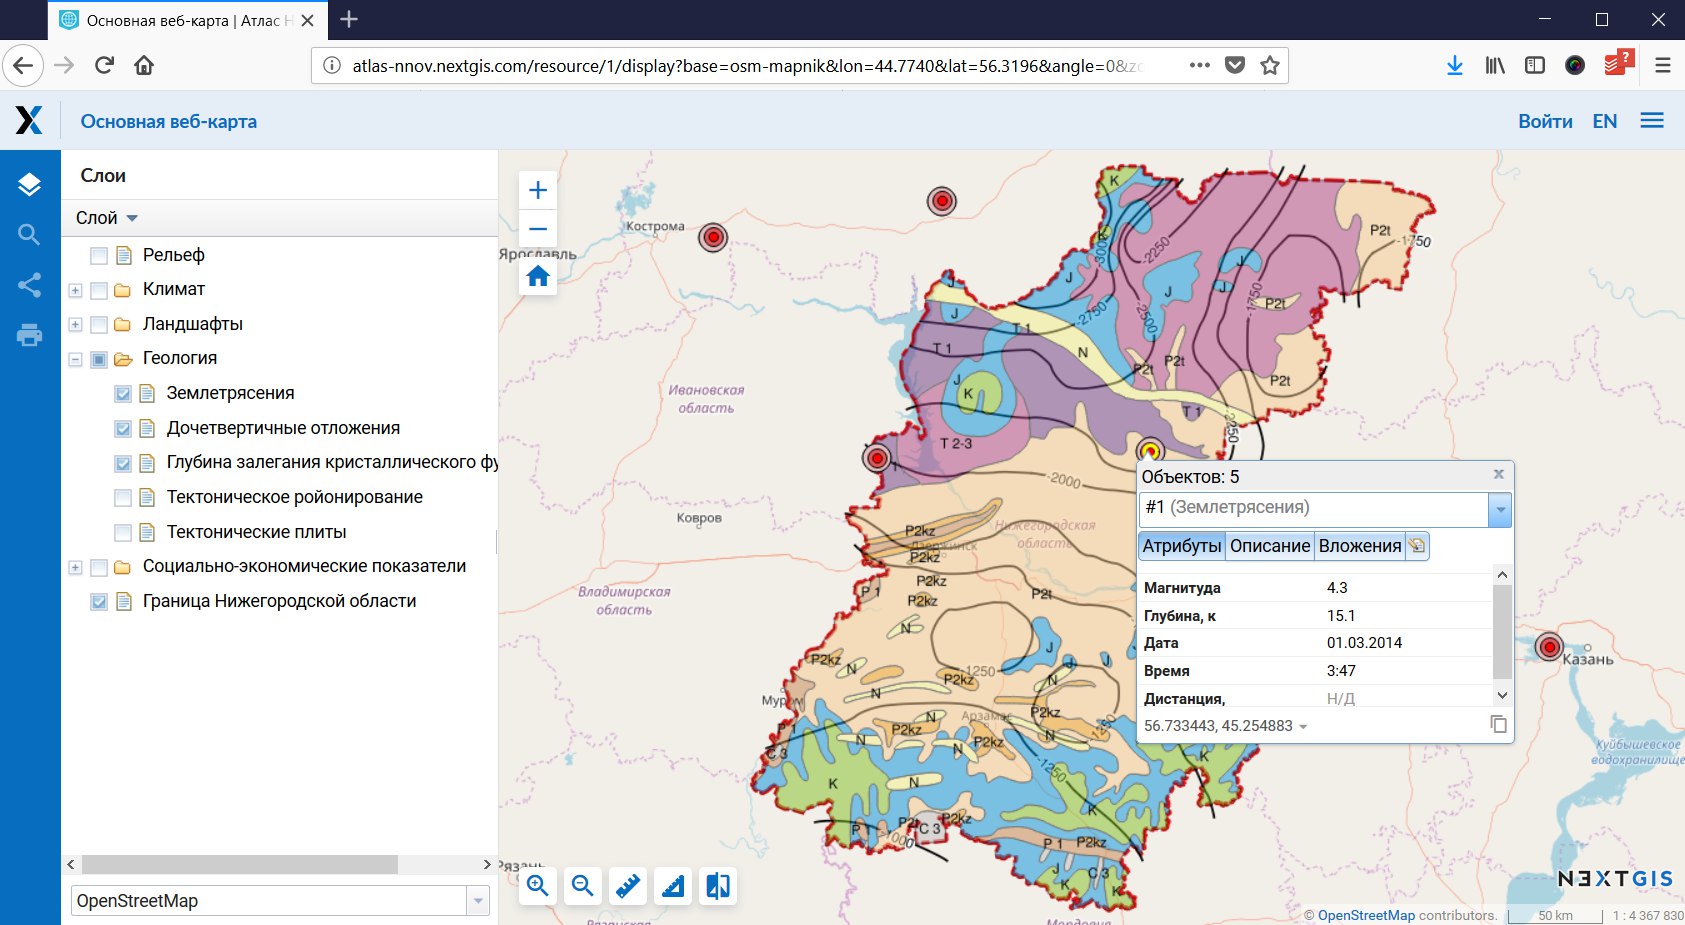This screenshot has height=925, width=1685.
Task: Return map to home extent
Action: pos(538,276)
